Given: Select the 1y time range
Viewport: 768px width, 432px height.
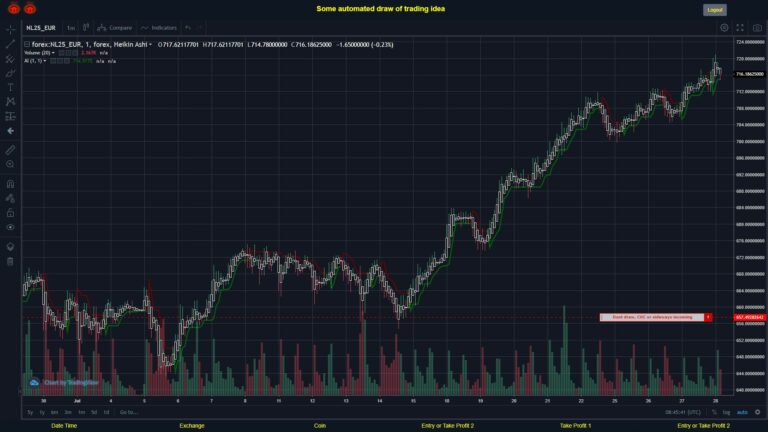Looking at the screenshot, I should tap(42, 412).
